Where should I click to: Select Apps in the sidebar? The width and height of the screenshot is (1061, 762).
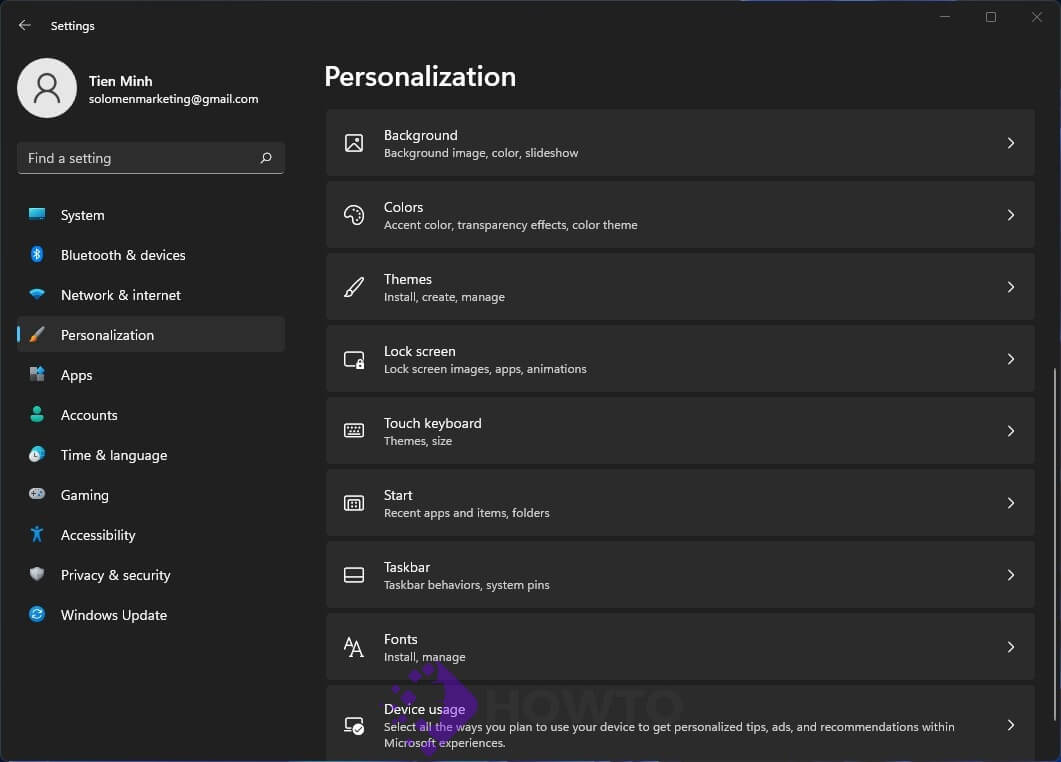pos(76,375)
